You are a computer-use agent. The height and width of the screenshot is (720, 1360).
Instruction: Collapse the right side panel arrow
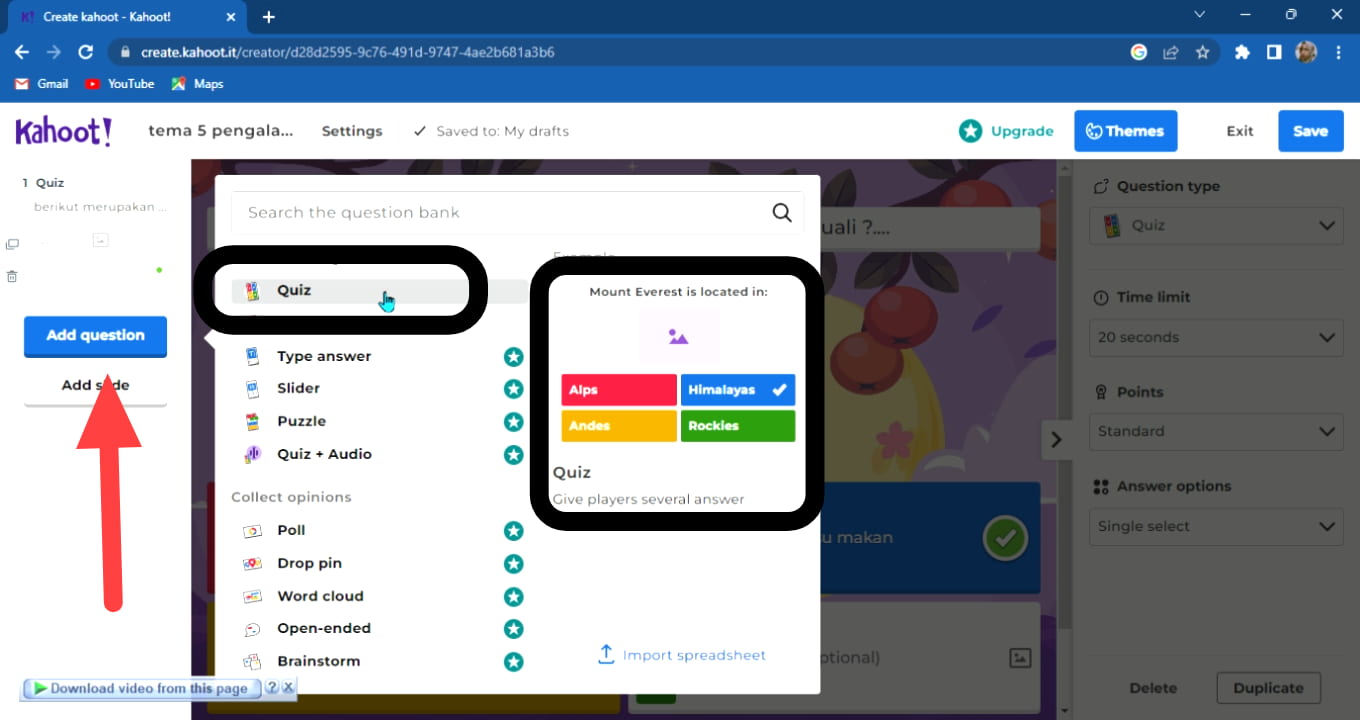click(x=1056, y=440)
